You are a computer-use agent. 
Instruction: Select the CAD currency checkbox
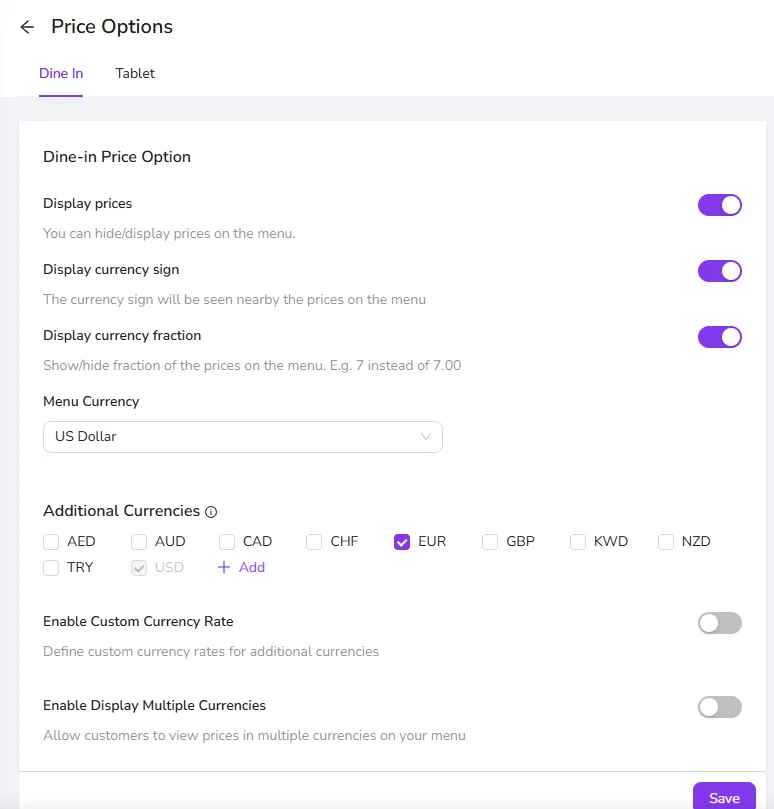(x=227, y=542)
